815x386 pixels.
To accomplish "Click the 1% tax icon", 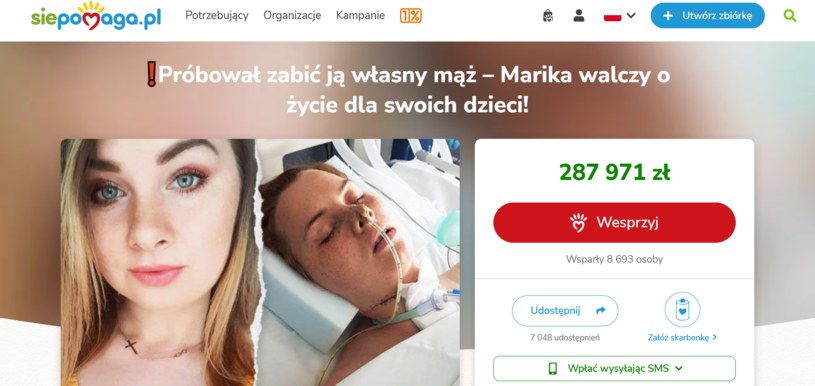I will coord(411,16).
